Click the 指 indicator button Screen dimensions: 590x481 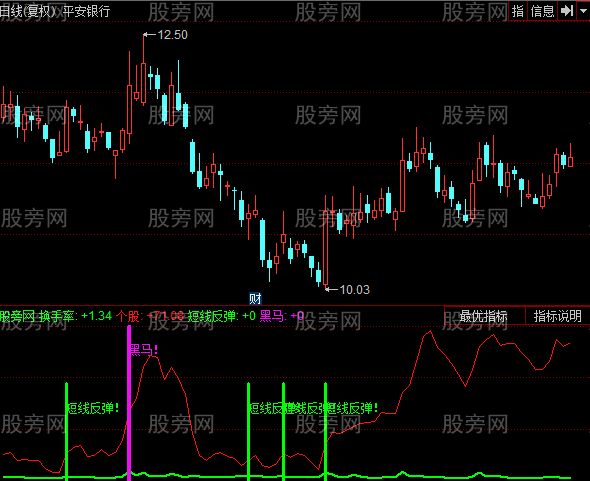(x=518, y=11)
